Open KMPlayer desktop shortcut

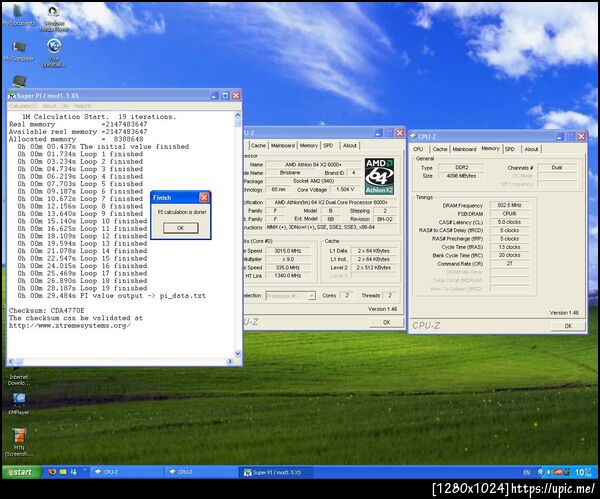click(18, 399)
